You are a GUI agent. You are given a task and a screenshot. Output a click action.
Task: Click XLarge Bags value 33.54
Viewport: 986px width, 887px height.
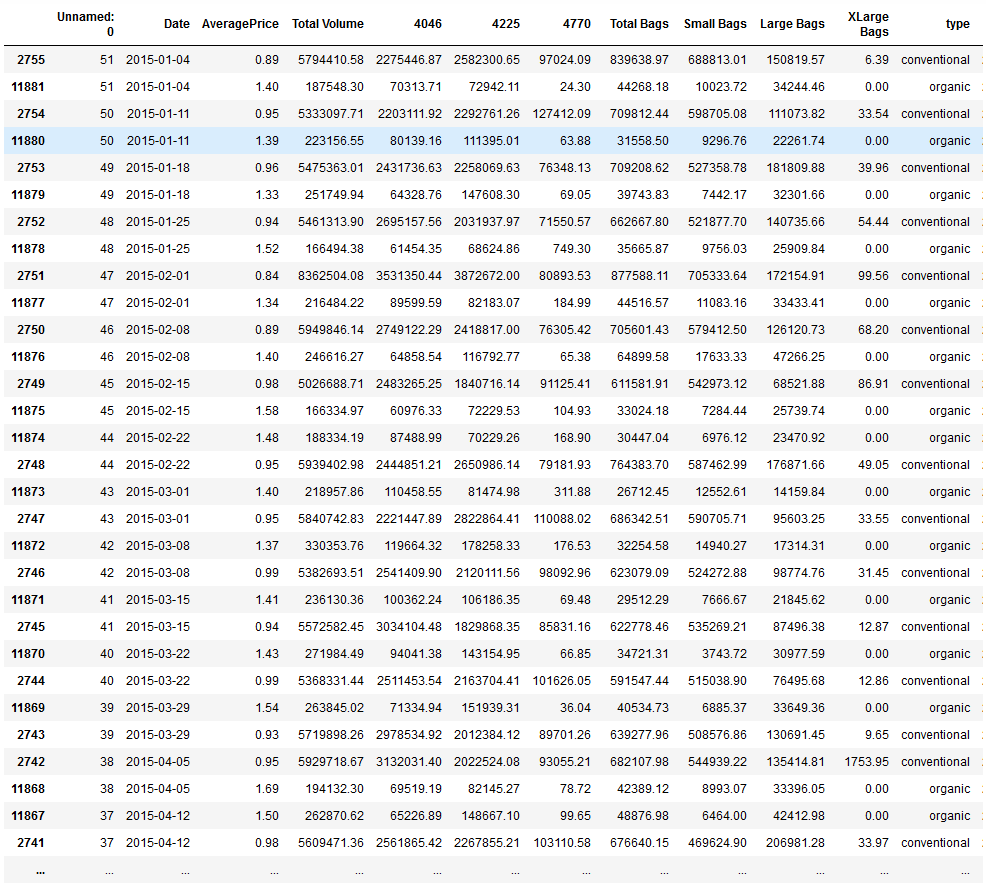click(x=873, y=114)
